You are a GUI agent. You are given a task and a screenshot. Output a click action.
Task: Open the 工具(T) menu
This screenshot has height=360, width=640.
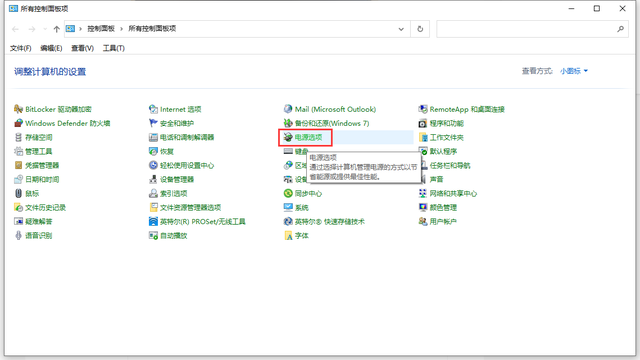coord(113,48)
